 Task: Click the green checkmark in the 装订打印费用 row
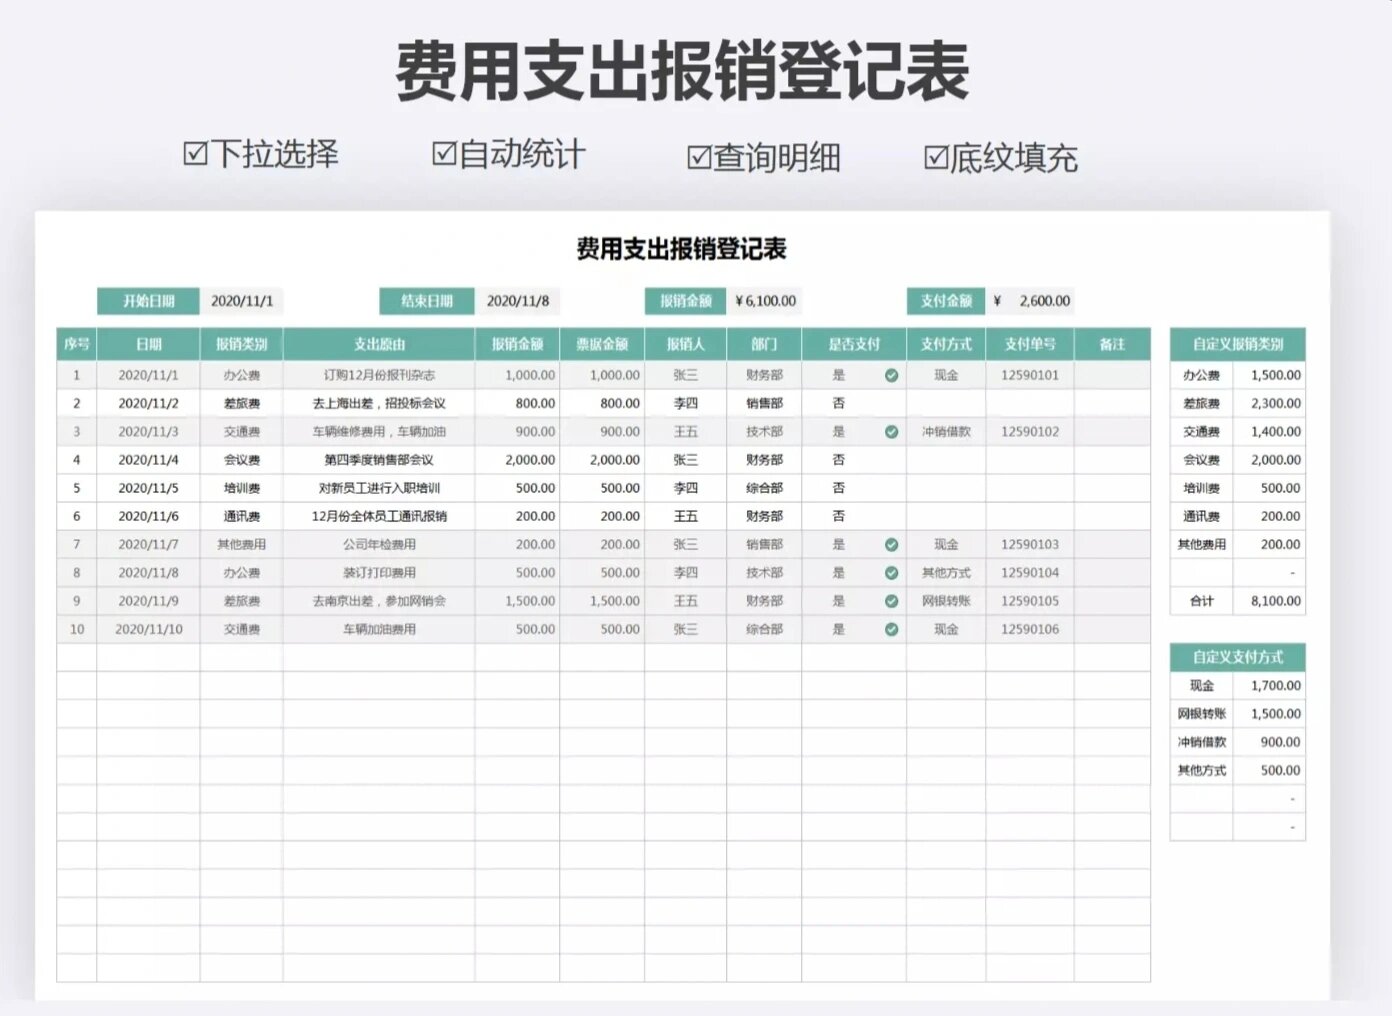pyautogui.click(x=891, y=573)
